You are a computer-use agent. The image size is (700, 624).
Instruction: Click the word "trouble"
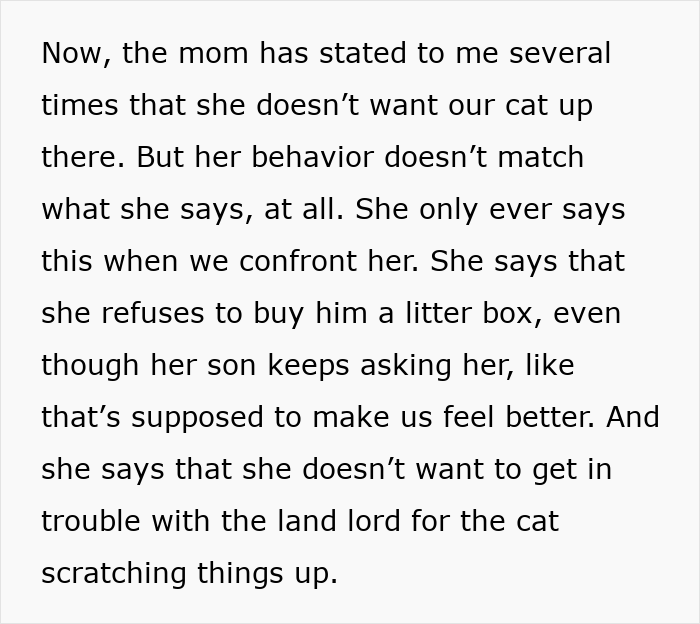coord(92,522)
